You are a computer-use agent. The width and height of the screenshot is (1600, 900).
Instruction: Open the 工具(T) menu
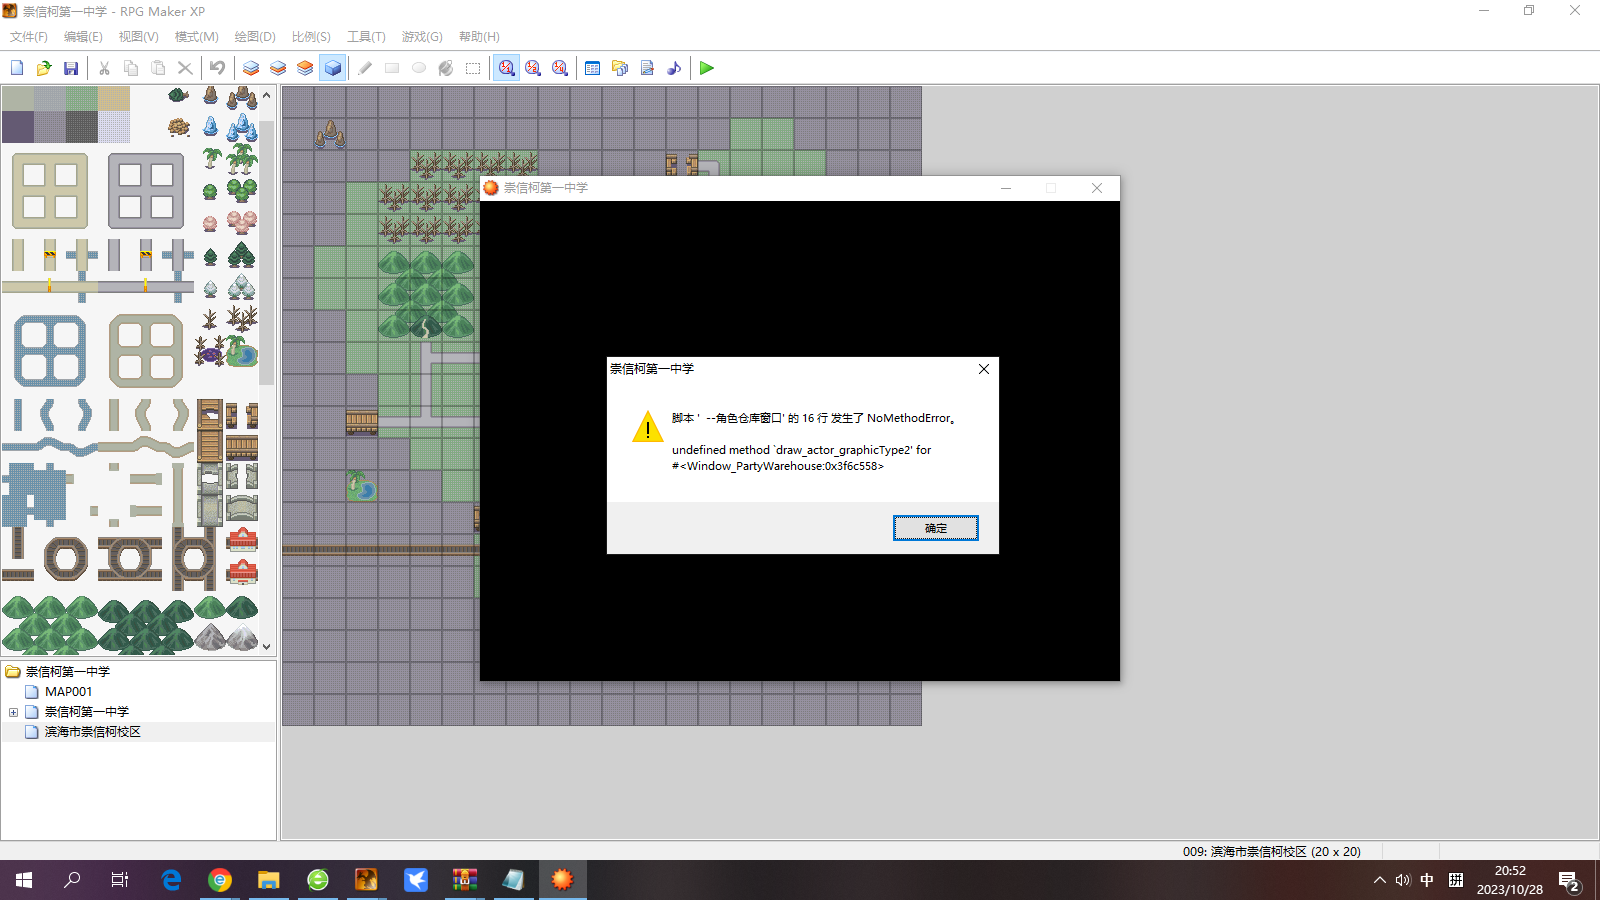click(366, 37)
